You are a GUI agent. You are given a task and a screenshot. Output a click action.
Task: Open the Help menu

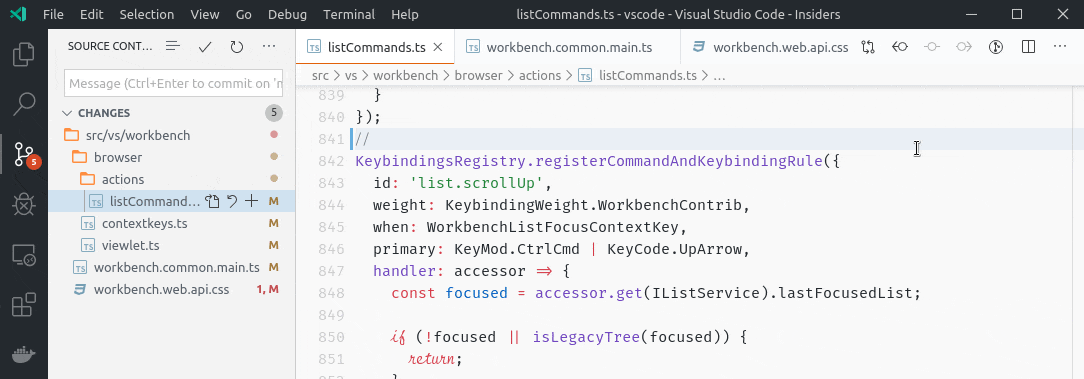click(404, 14)
